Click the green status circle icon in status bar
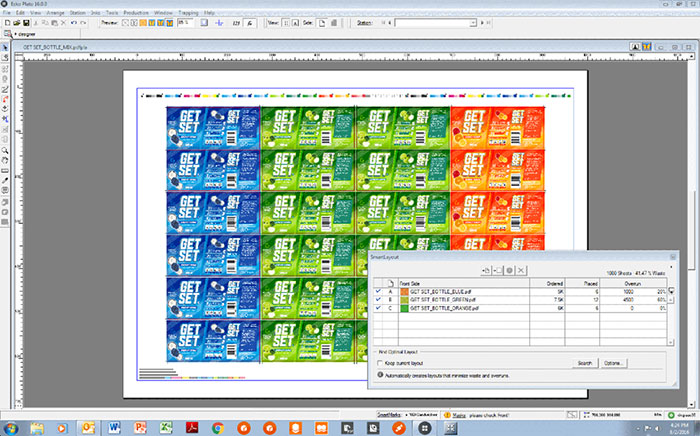 tap(671, 415)
